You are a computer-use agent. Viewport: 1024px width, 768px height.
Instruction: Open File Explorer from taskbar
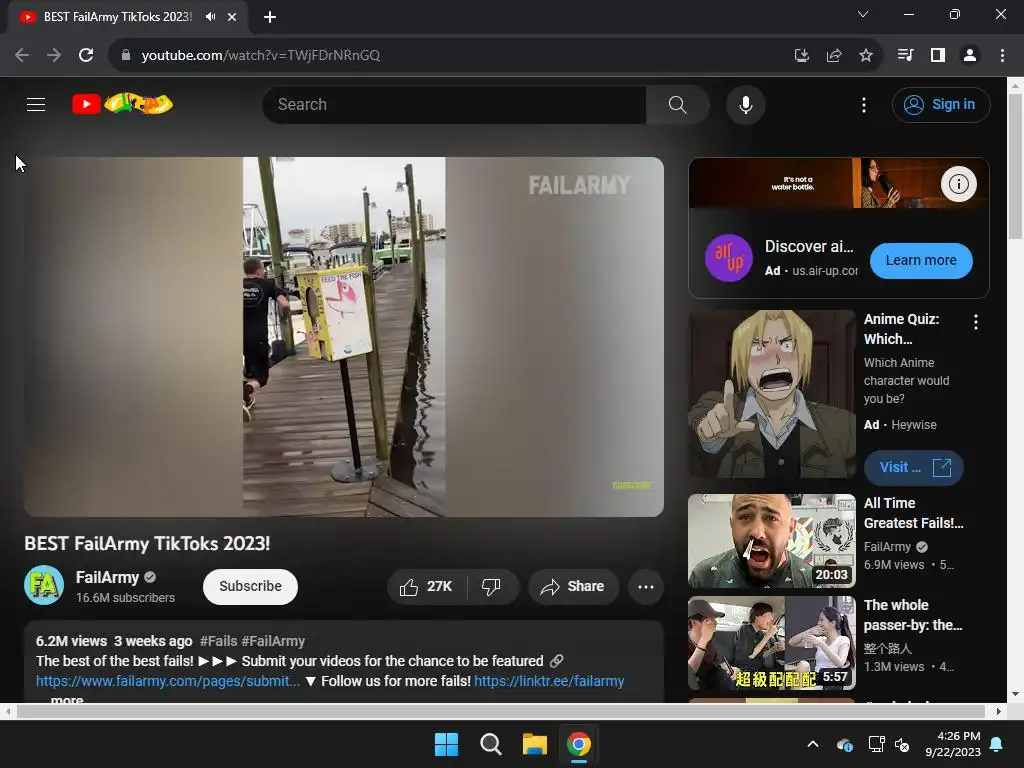pos(534,744)
